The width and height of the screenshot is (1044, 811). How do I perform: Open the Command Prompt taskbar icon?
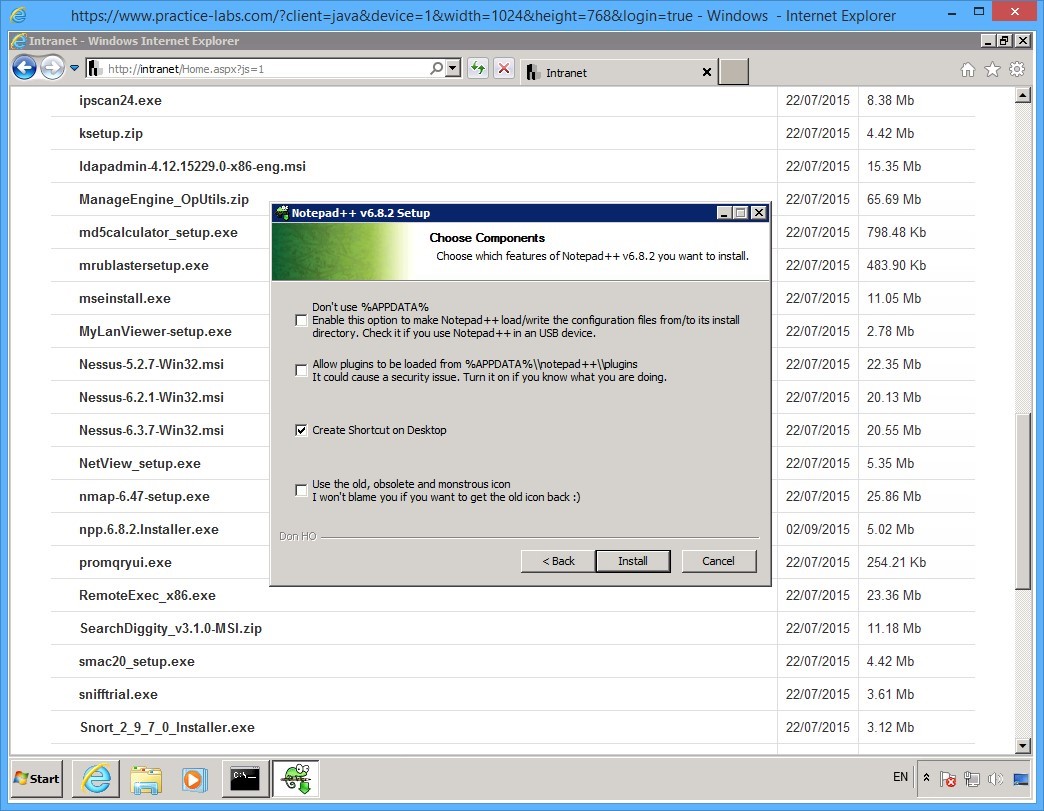click(x=245, y=779)
